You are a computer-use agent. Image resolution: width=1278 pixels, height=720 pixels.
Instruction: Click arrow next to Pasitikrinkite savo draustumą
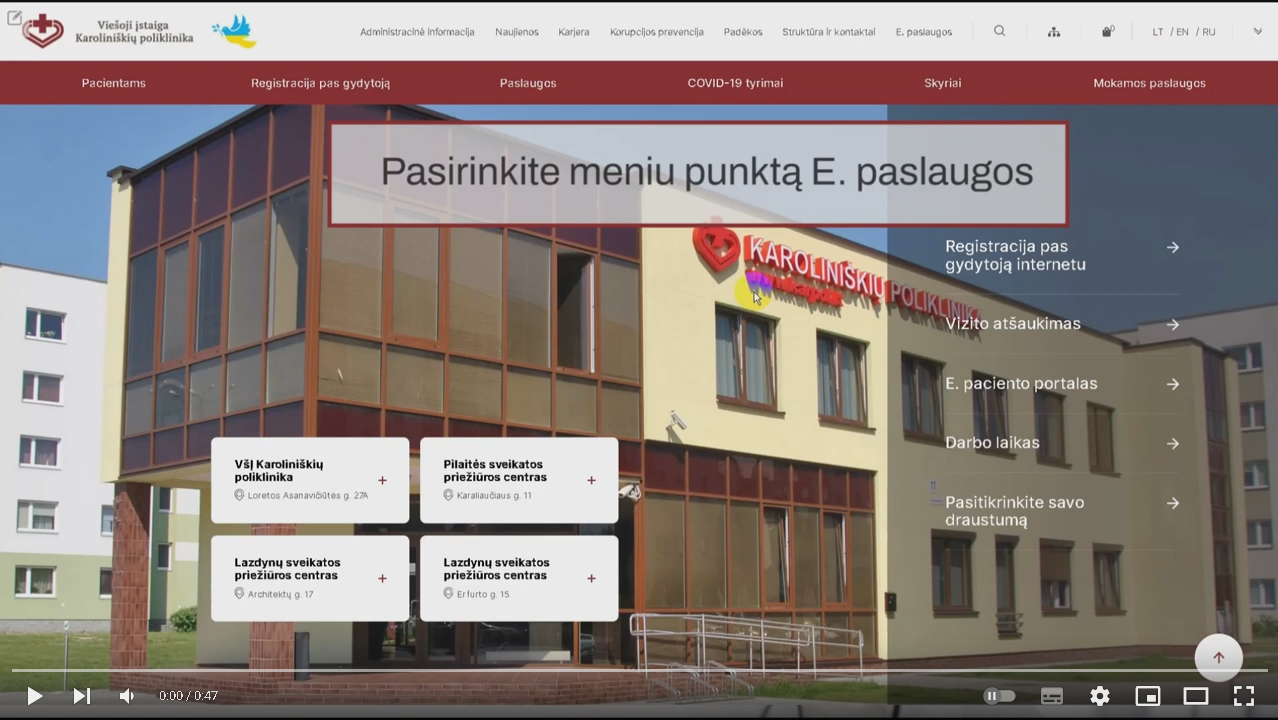(1173, 503)
